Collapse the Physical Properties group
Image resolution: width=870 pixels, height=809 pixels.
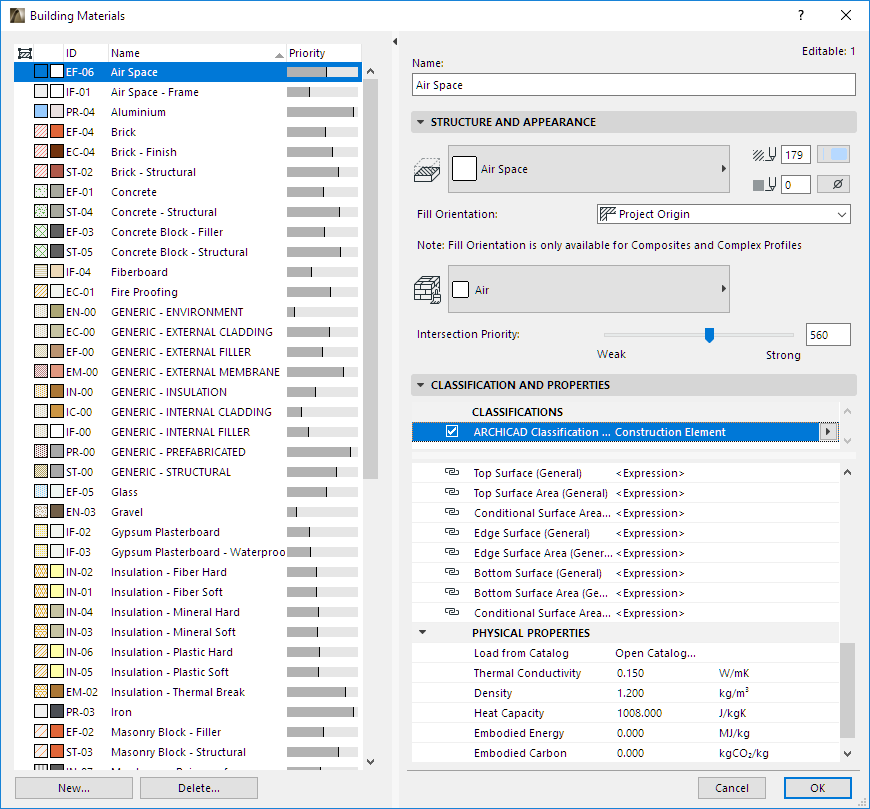point(422,633)
